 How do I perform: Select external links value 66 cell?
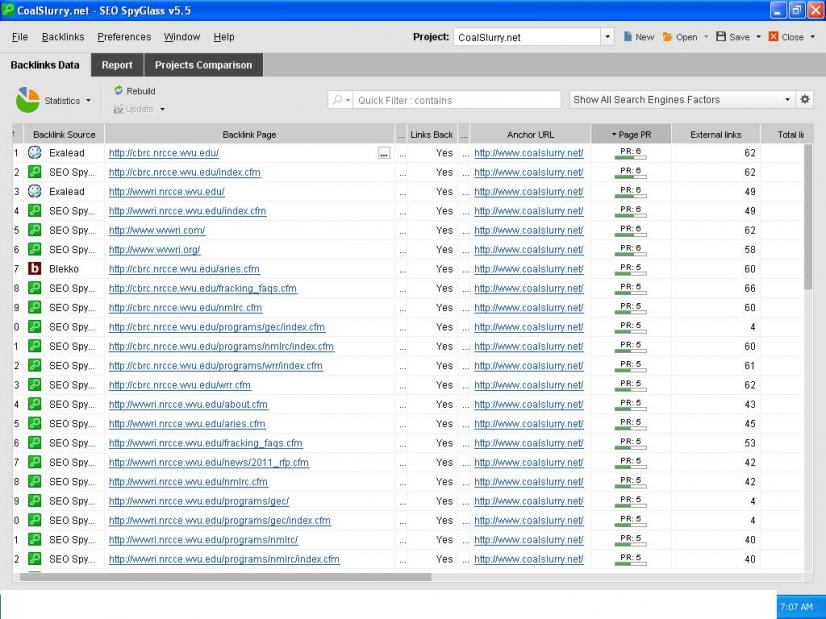715,288
